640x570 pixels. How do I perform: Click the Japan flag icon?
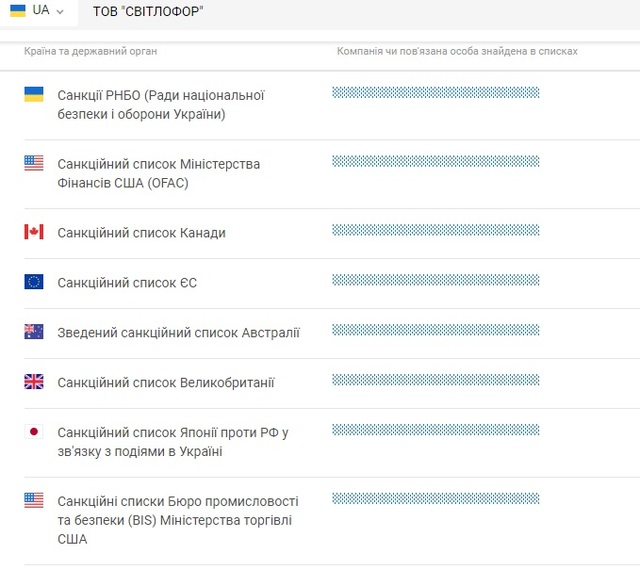click(x=34, y=432)
